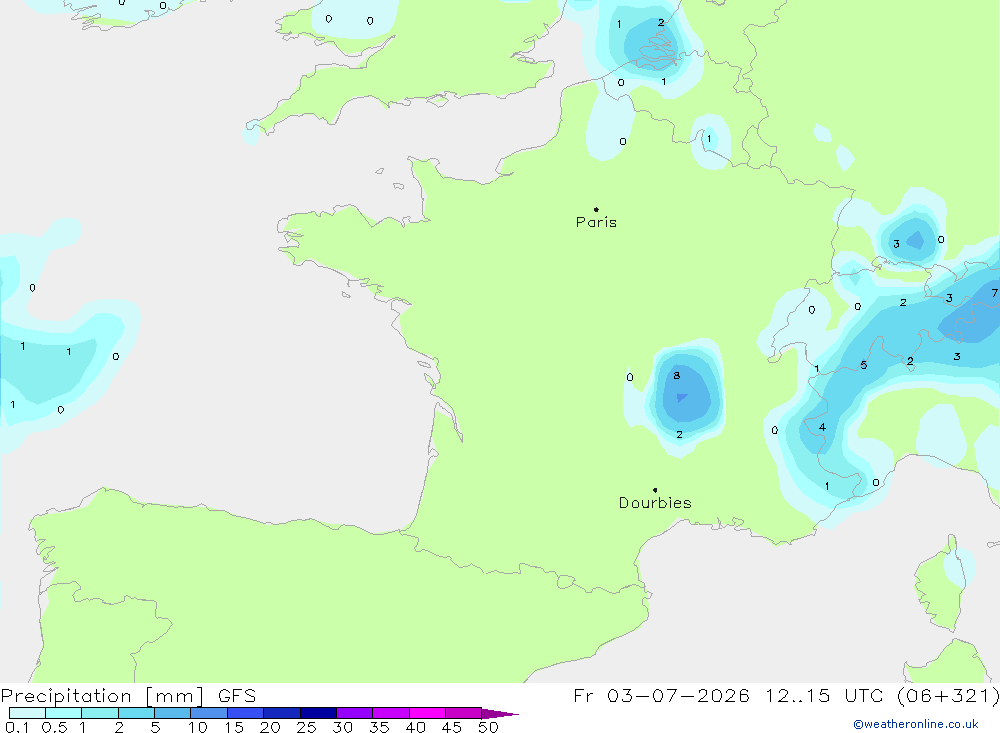The width and height of the screenshot is (1000, 733).
Task: Pick the 2–5 mm legend swatch
Action: [x=136, y=713]
